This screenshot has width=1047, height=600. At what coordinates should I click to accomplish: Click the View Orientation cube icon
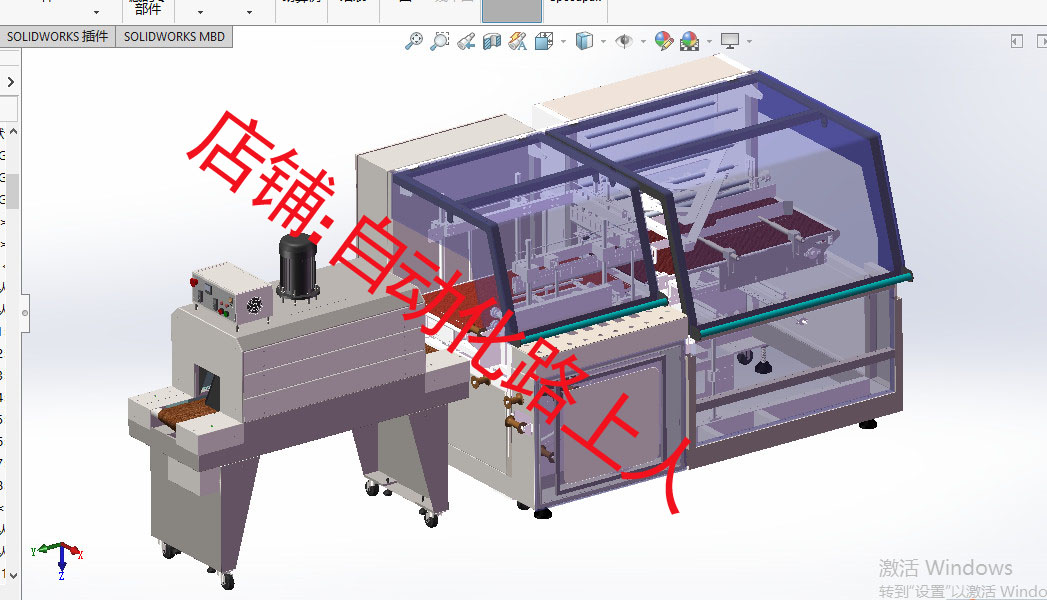[x=544, y=42]
